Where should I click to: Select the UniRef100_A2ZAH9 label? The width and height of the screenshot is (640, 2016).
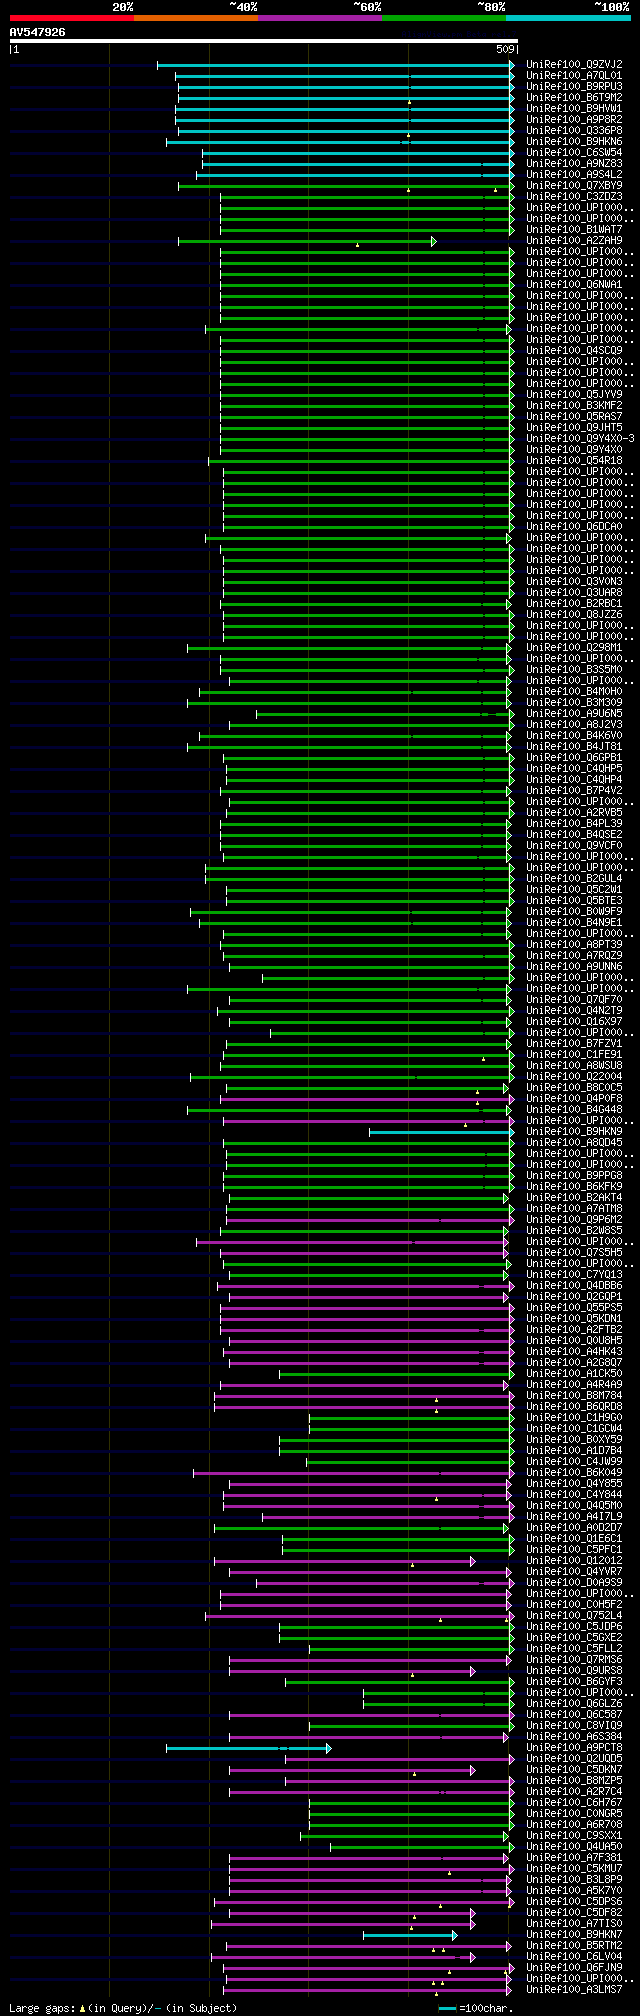click(574, 241)
